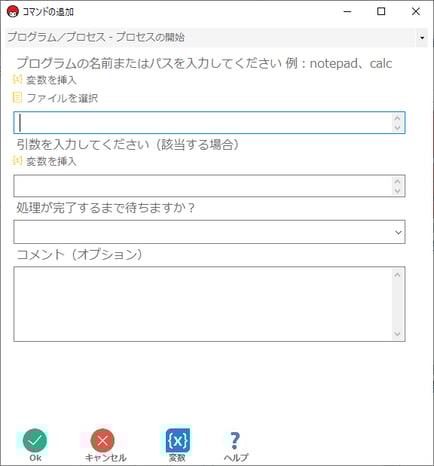Open ヘルプ question mark icon
This screenshot has height=466, width=434.
click(x=235, y=440)
